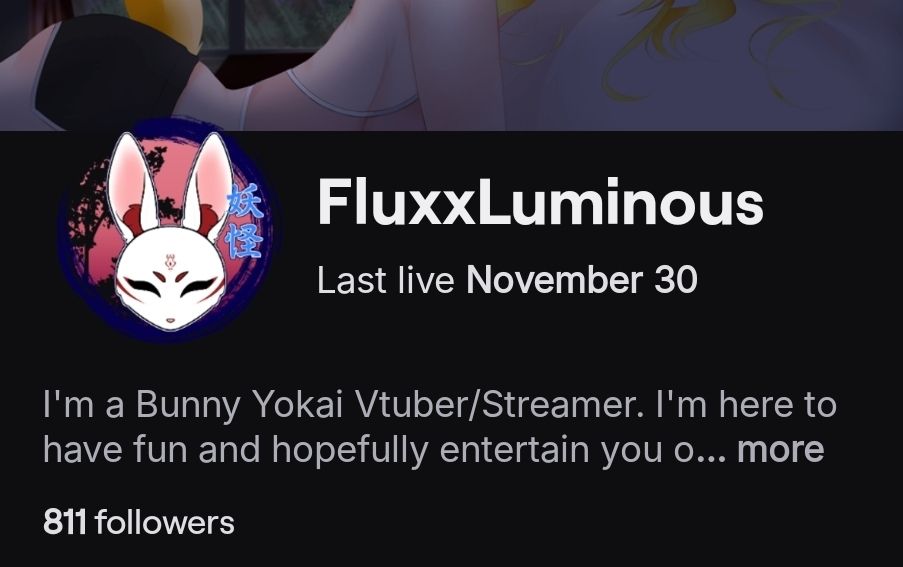This screenshot has height=567, width=903.
Task: Click the November 30 date text
Action: coord(582,280)
